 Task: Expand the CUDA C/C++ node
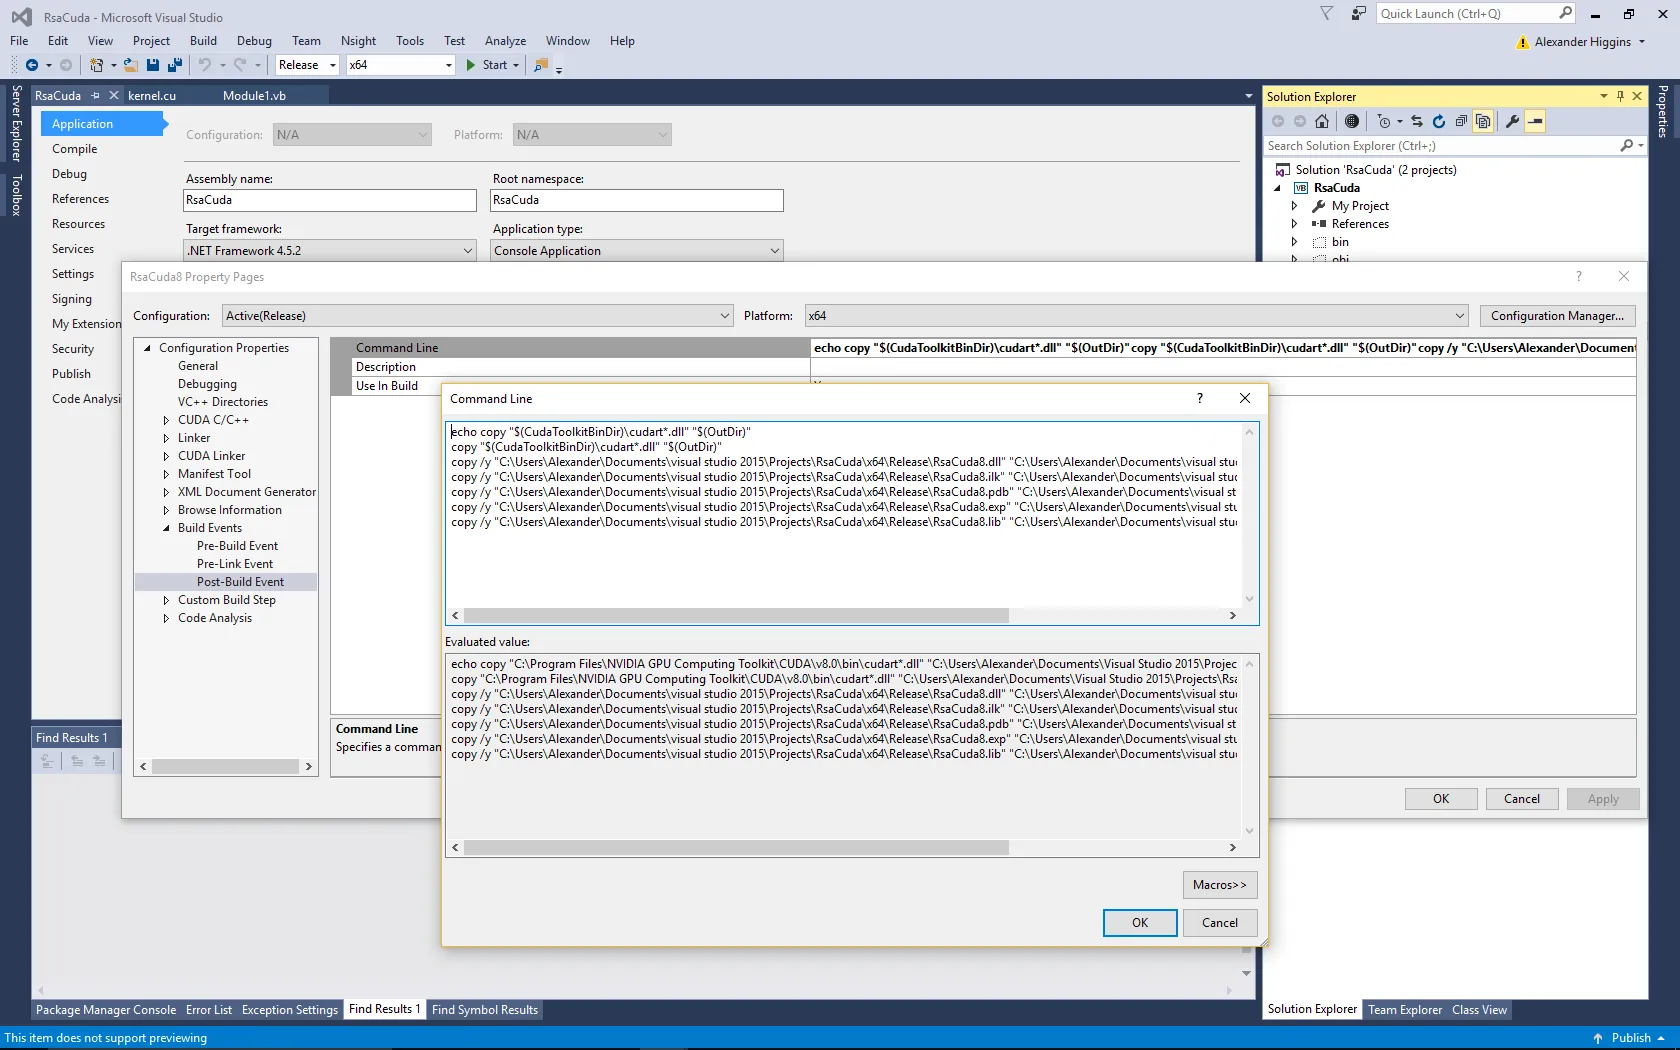pyautogui.click(x=166, y=420)
